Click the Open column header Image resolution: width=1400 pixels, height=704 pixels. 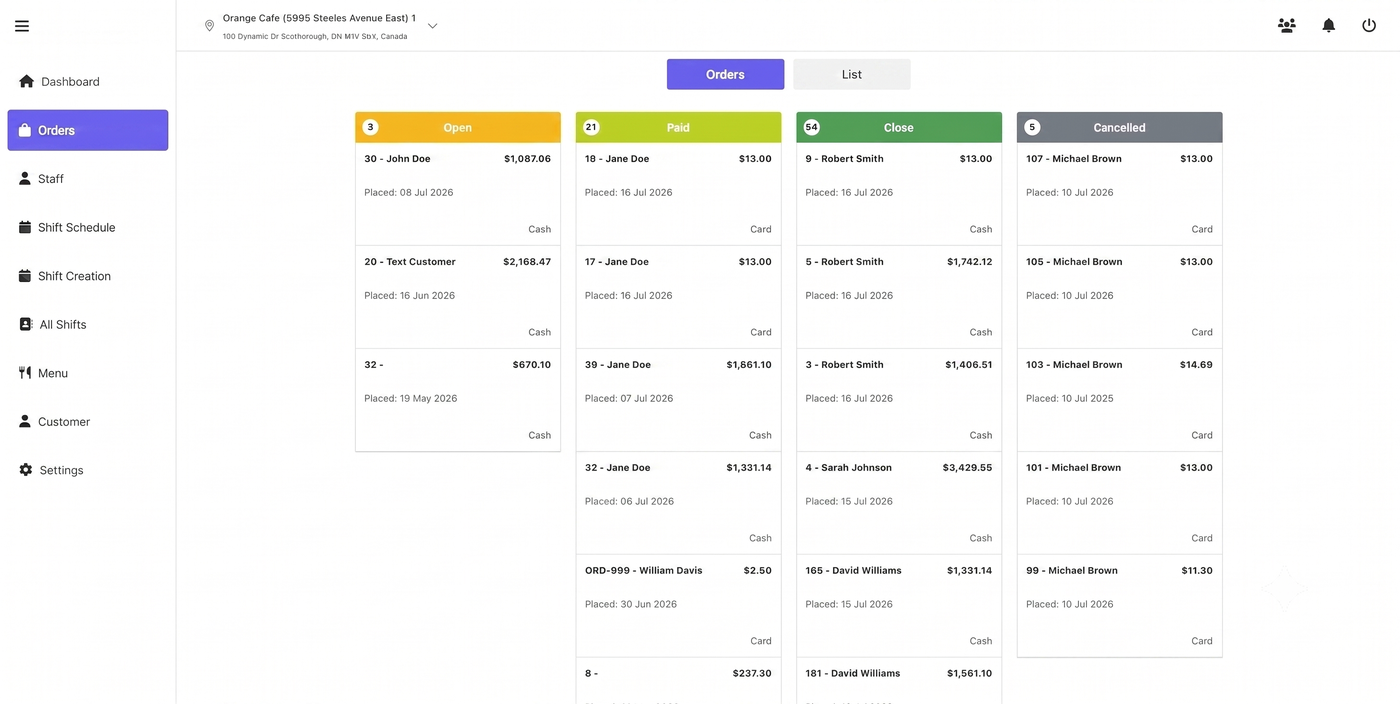[458, 127]
